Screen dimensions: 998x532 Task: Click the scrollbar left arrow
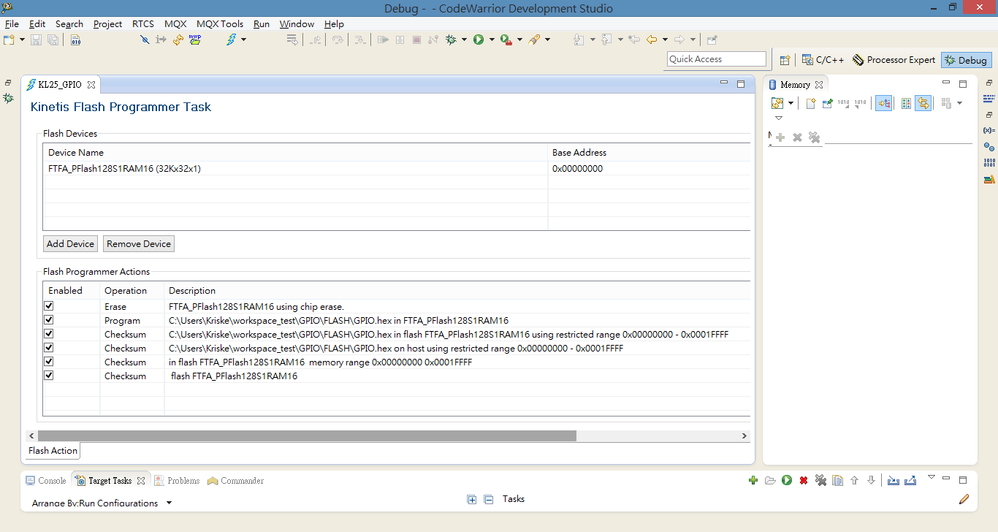pos(31,436)
